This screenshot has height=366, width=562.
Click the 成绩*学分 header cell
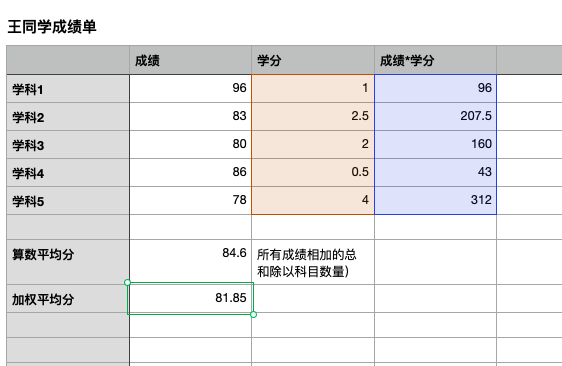click(435, 60)
